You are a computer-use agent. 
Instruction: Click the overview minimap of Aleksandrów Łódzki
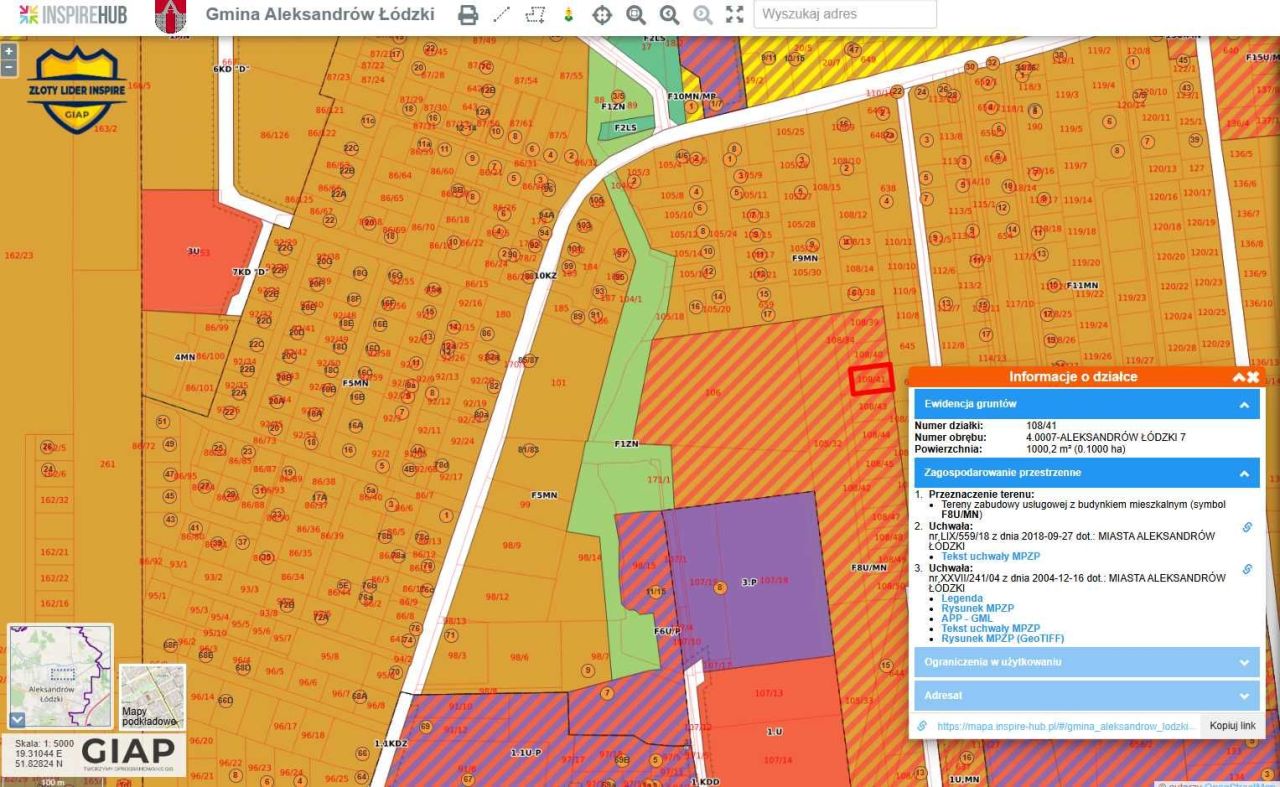[60, 676]
